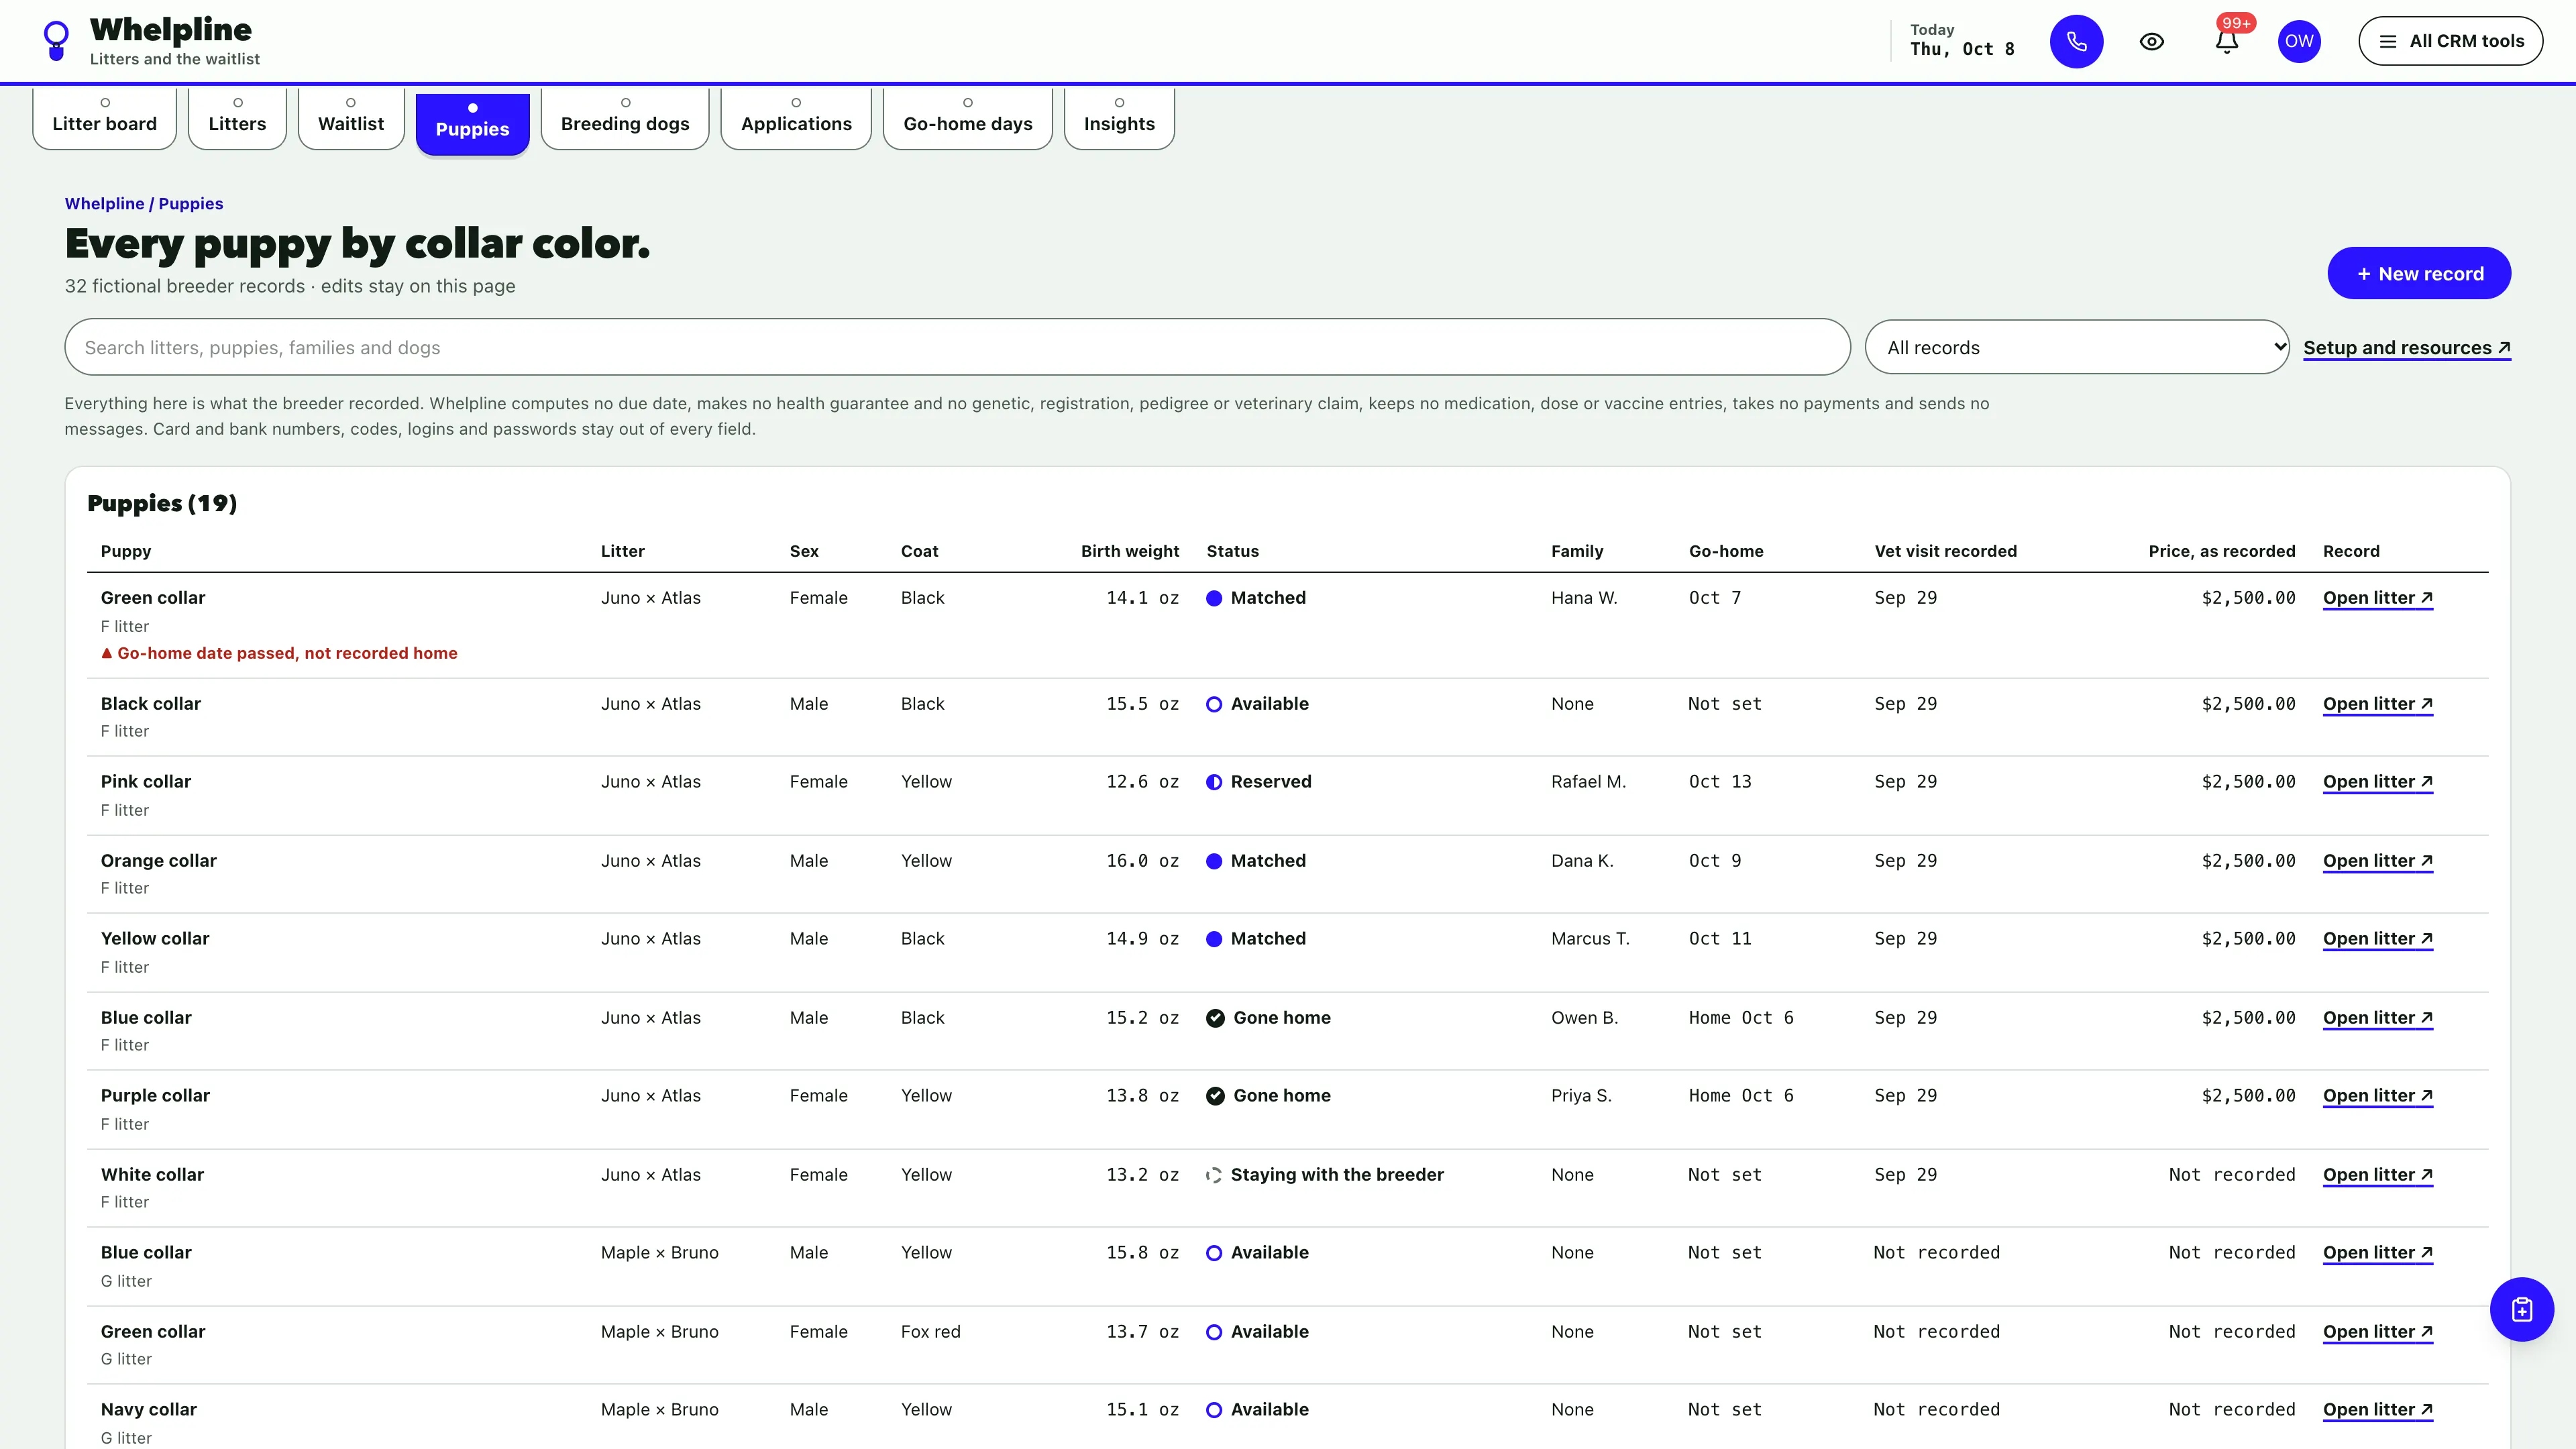2576x1449 pixels.
Task: Switch to Go-home days tab
Action: [967, 118]
